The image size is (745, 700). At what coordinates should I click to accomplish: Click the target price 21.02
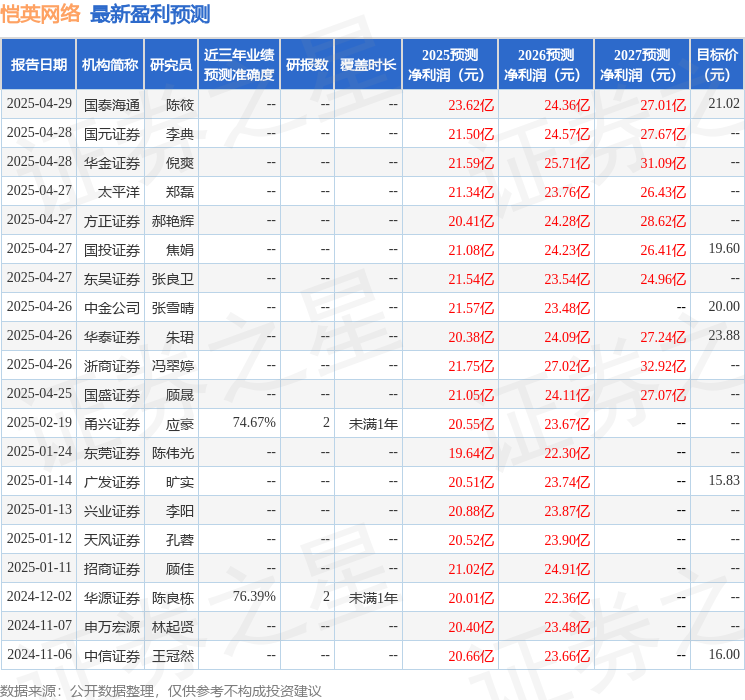tap(724, 103)
